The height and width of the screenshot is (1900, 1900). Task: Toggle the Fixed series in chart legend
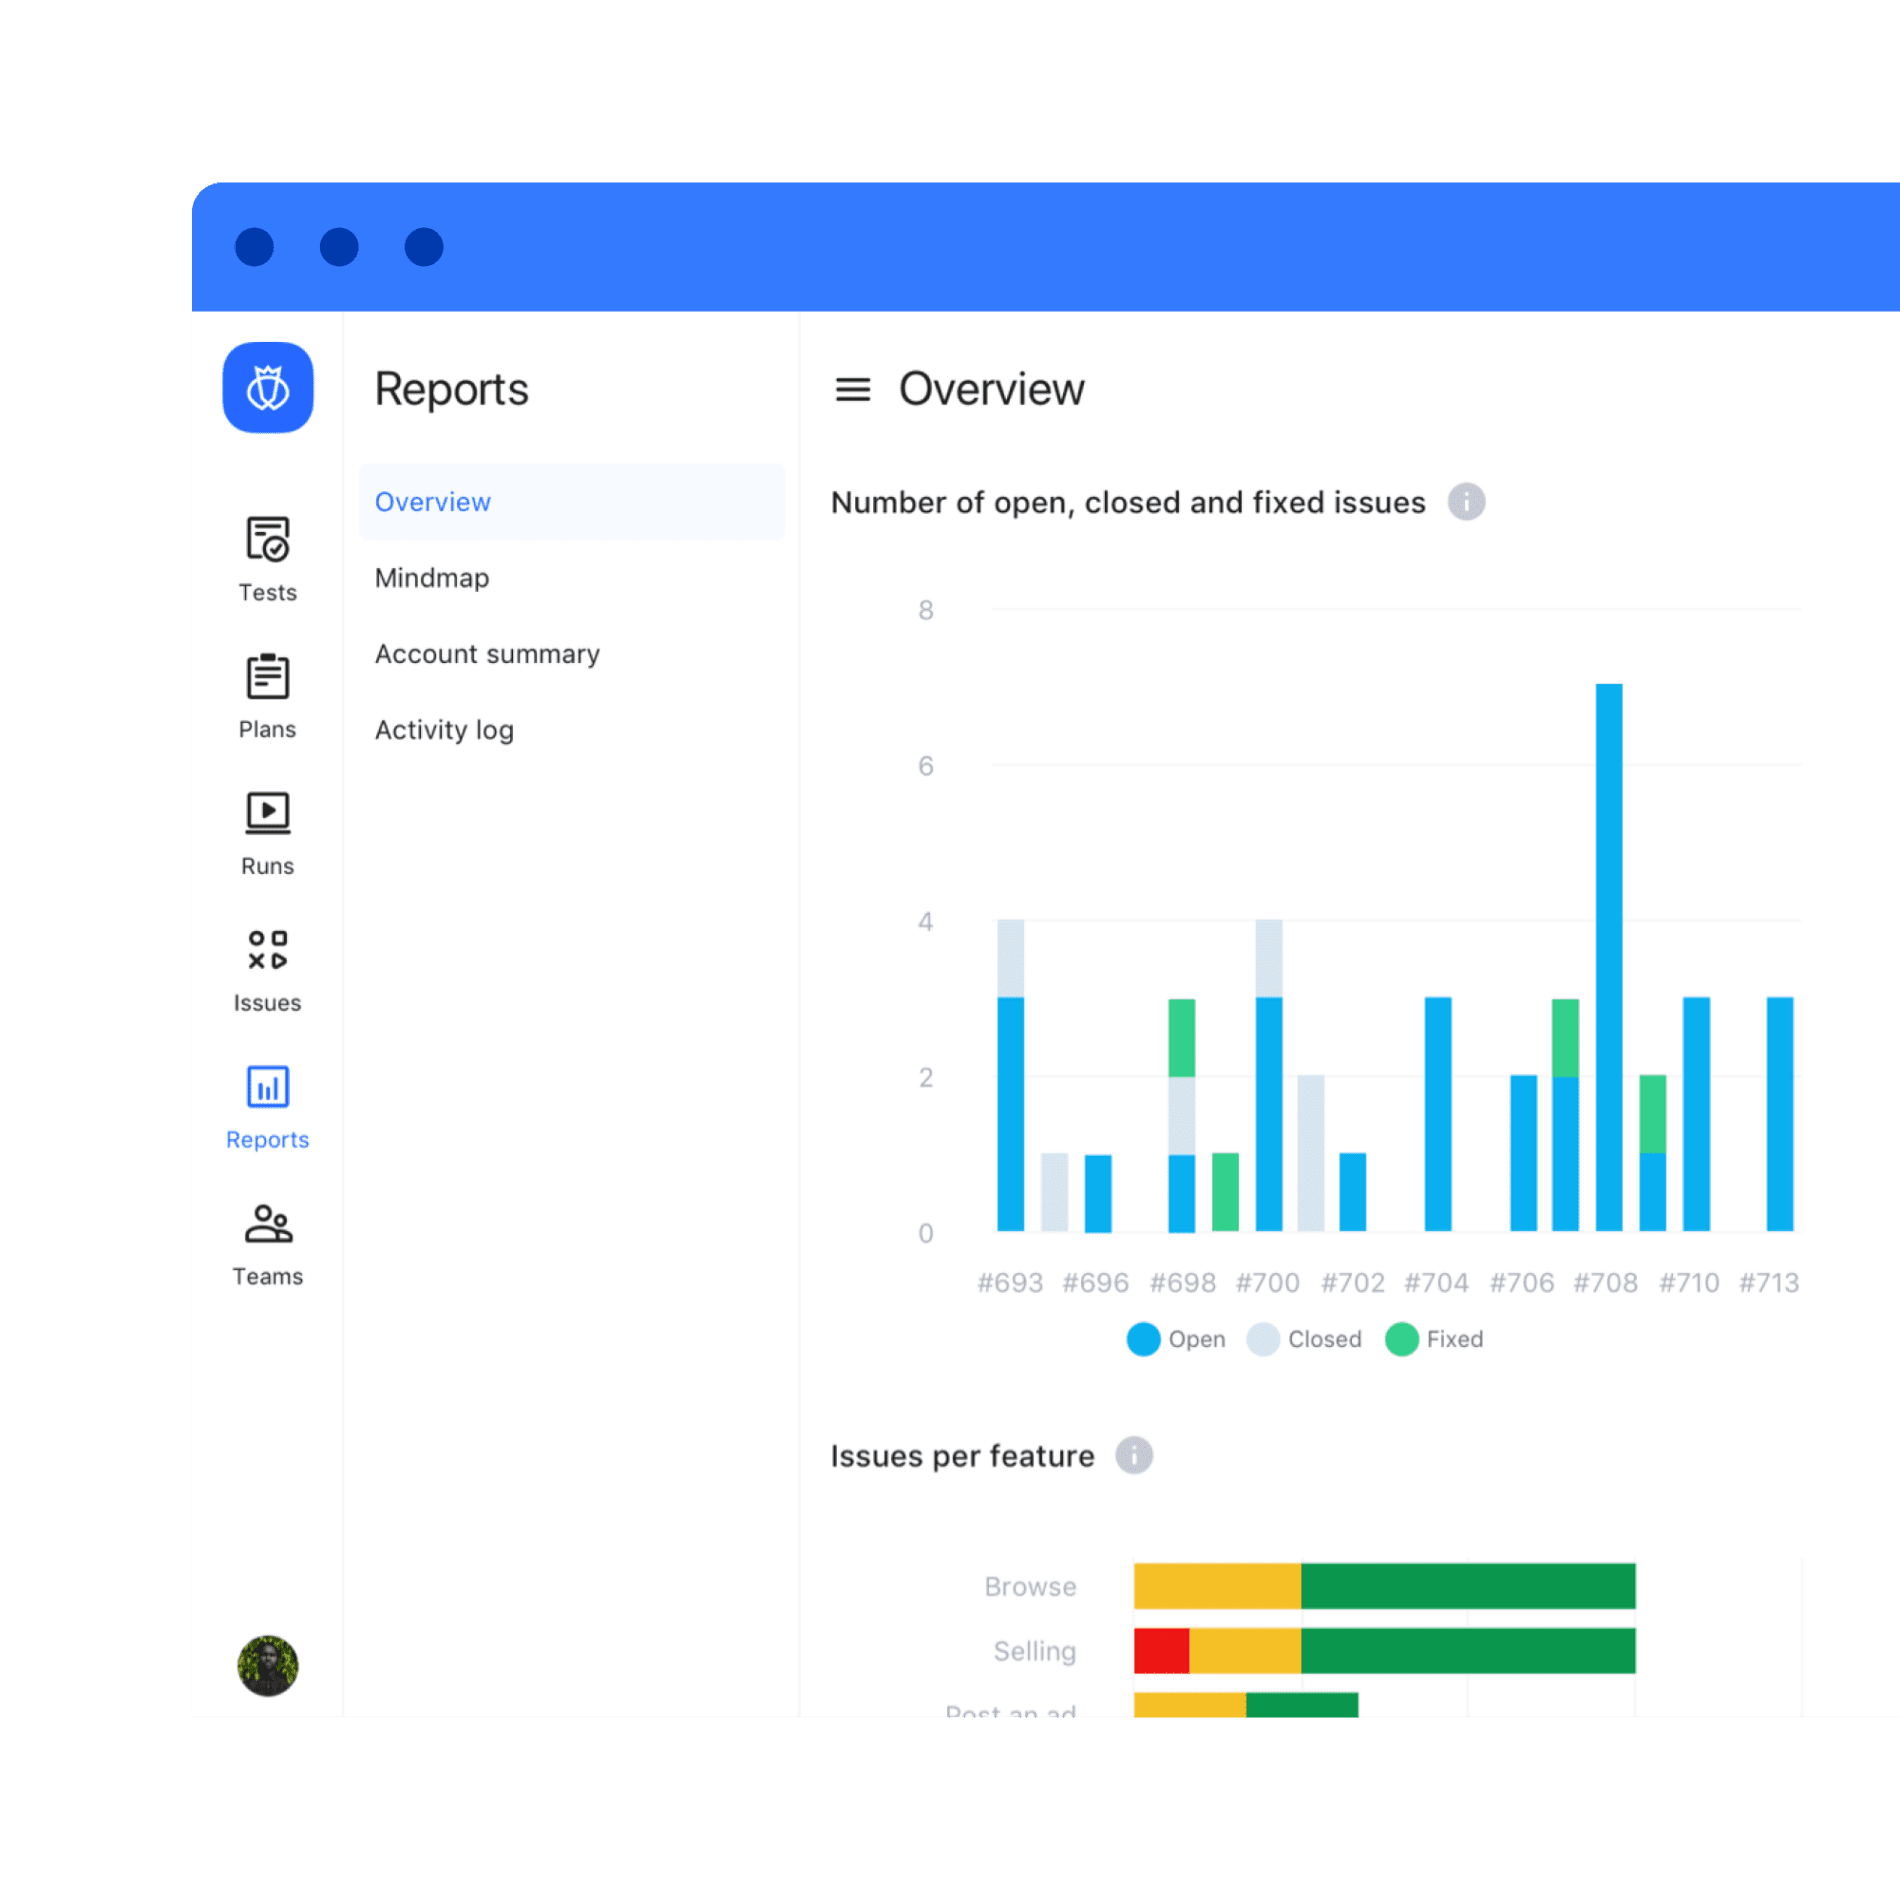point(1434,1339)
